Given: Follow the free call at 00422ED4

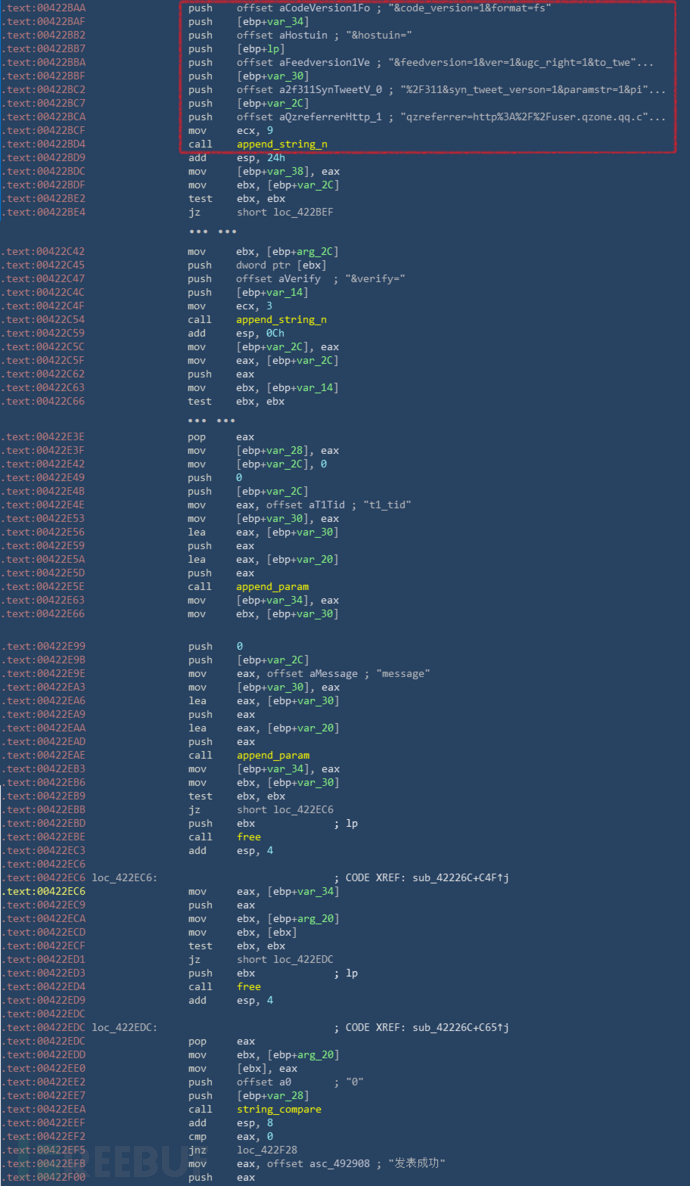Looking at the screenshot, I should coord(248,987).
